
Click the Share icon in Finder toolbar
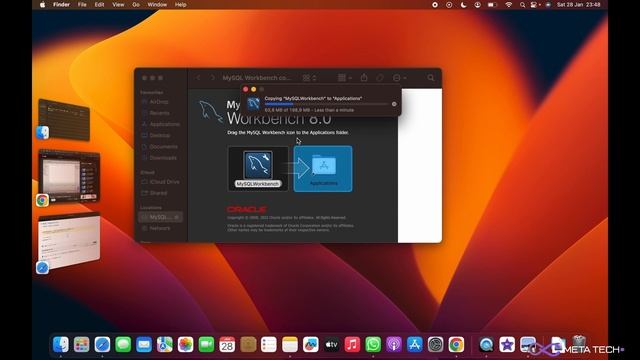click(364, 78)
